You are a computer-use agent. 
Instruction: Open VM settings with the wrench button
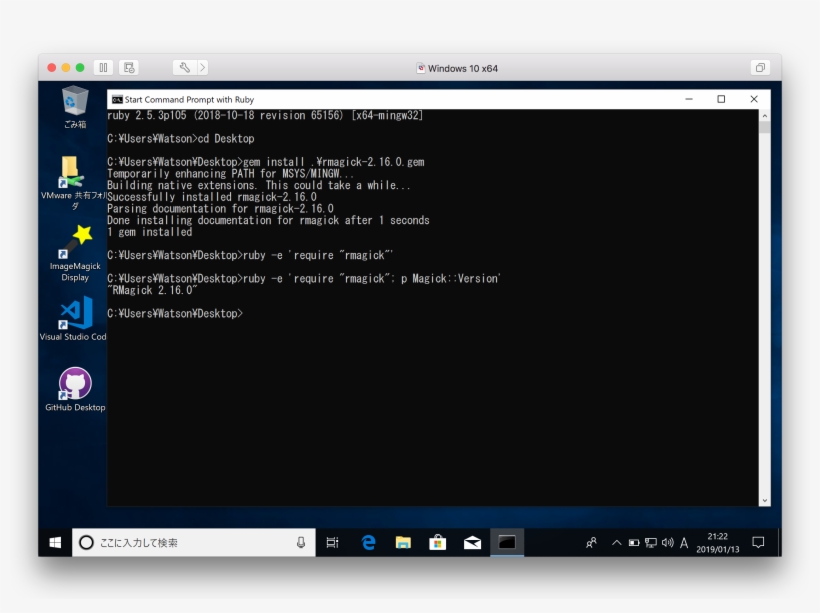(184, 68)
